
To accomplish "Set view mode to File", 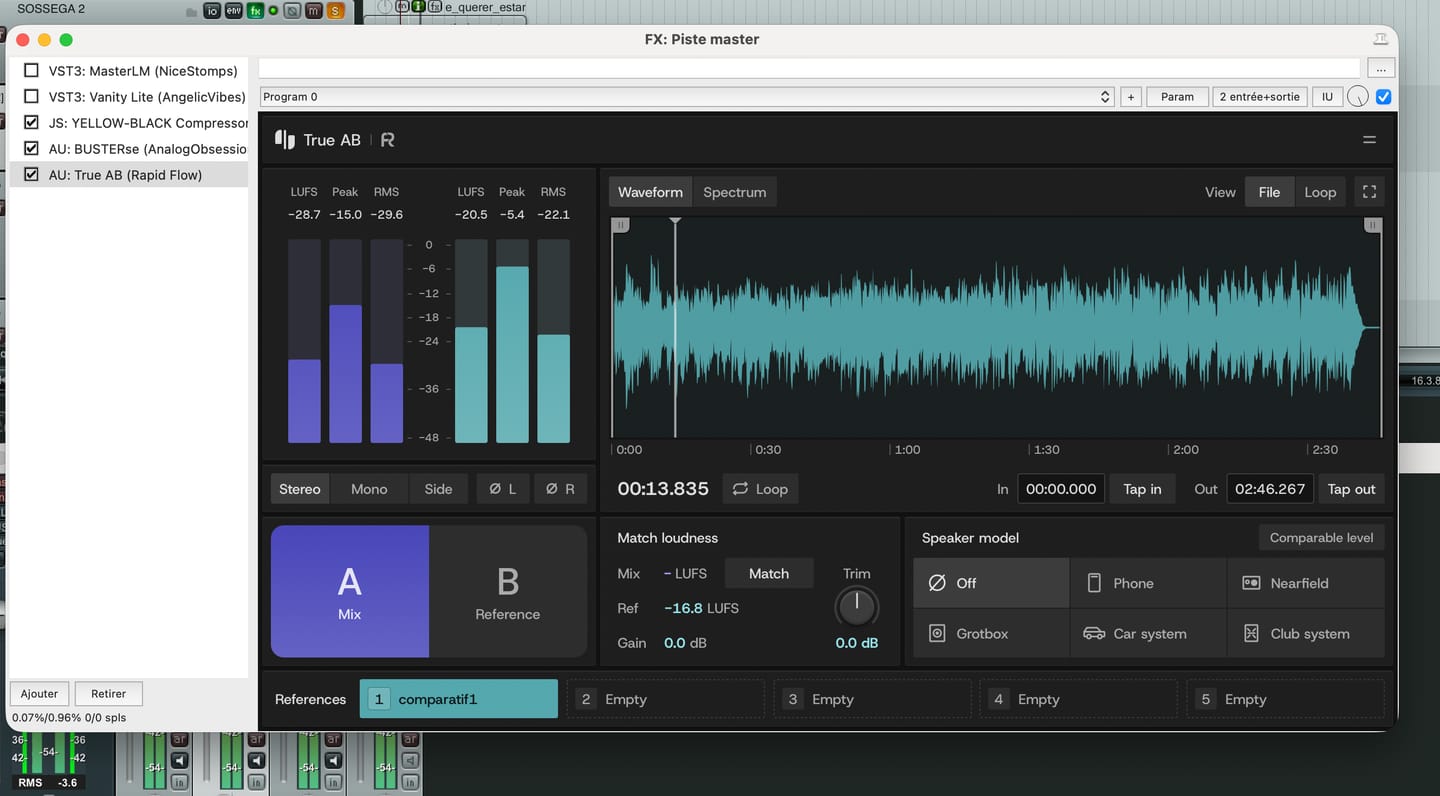I will 1269,192.
